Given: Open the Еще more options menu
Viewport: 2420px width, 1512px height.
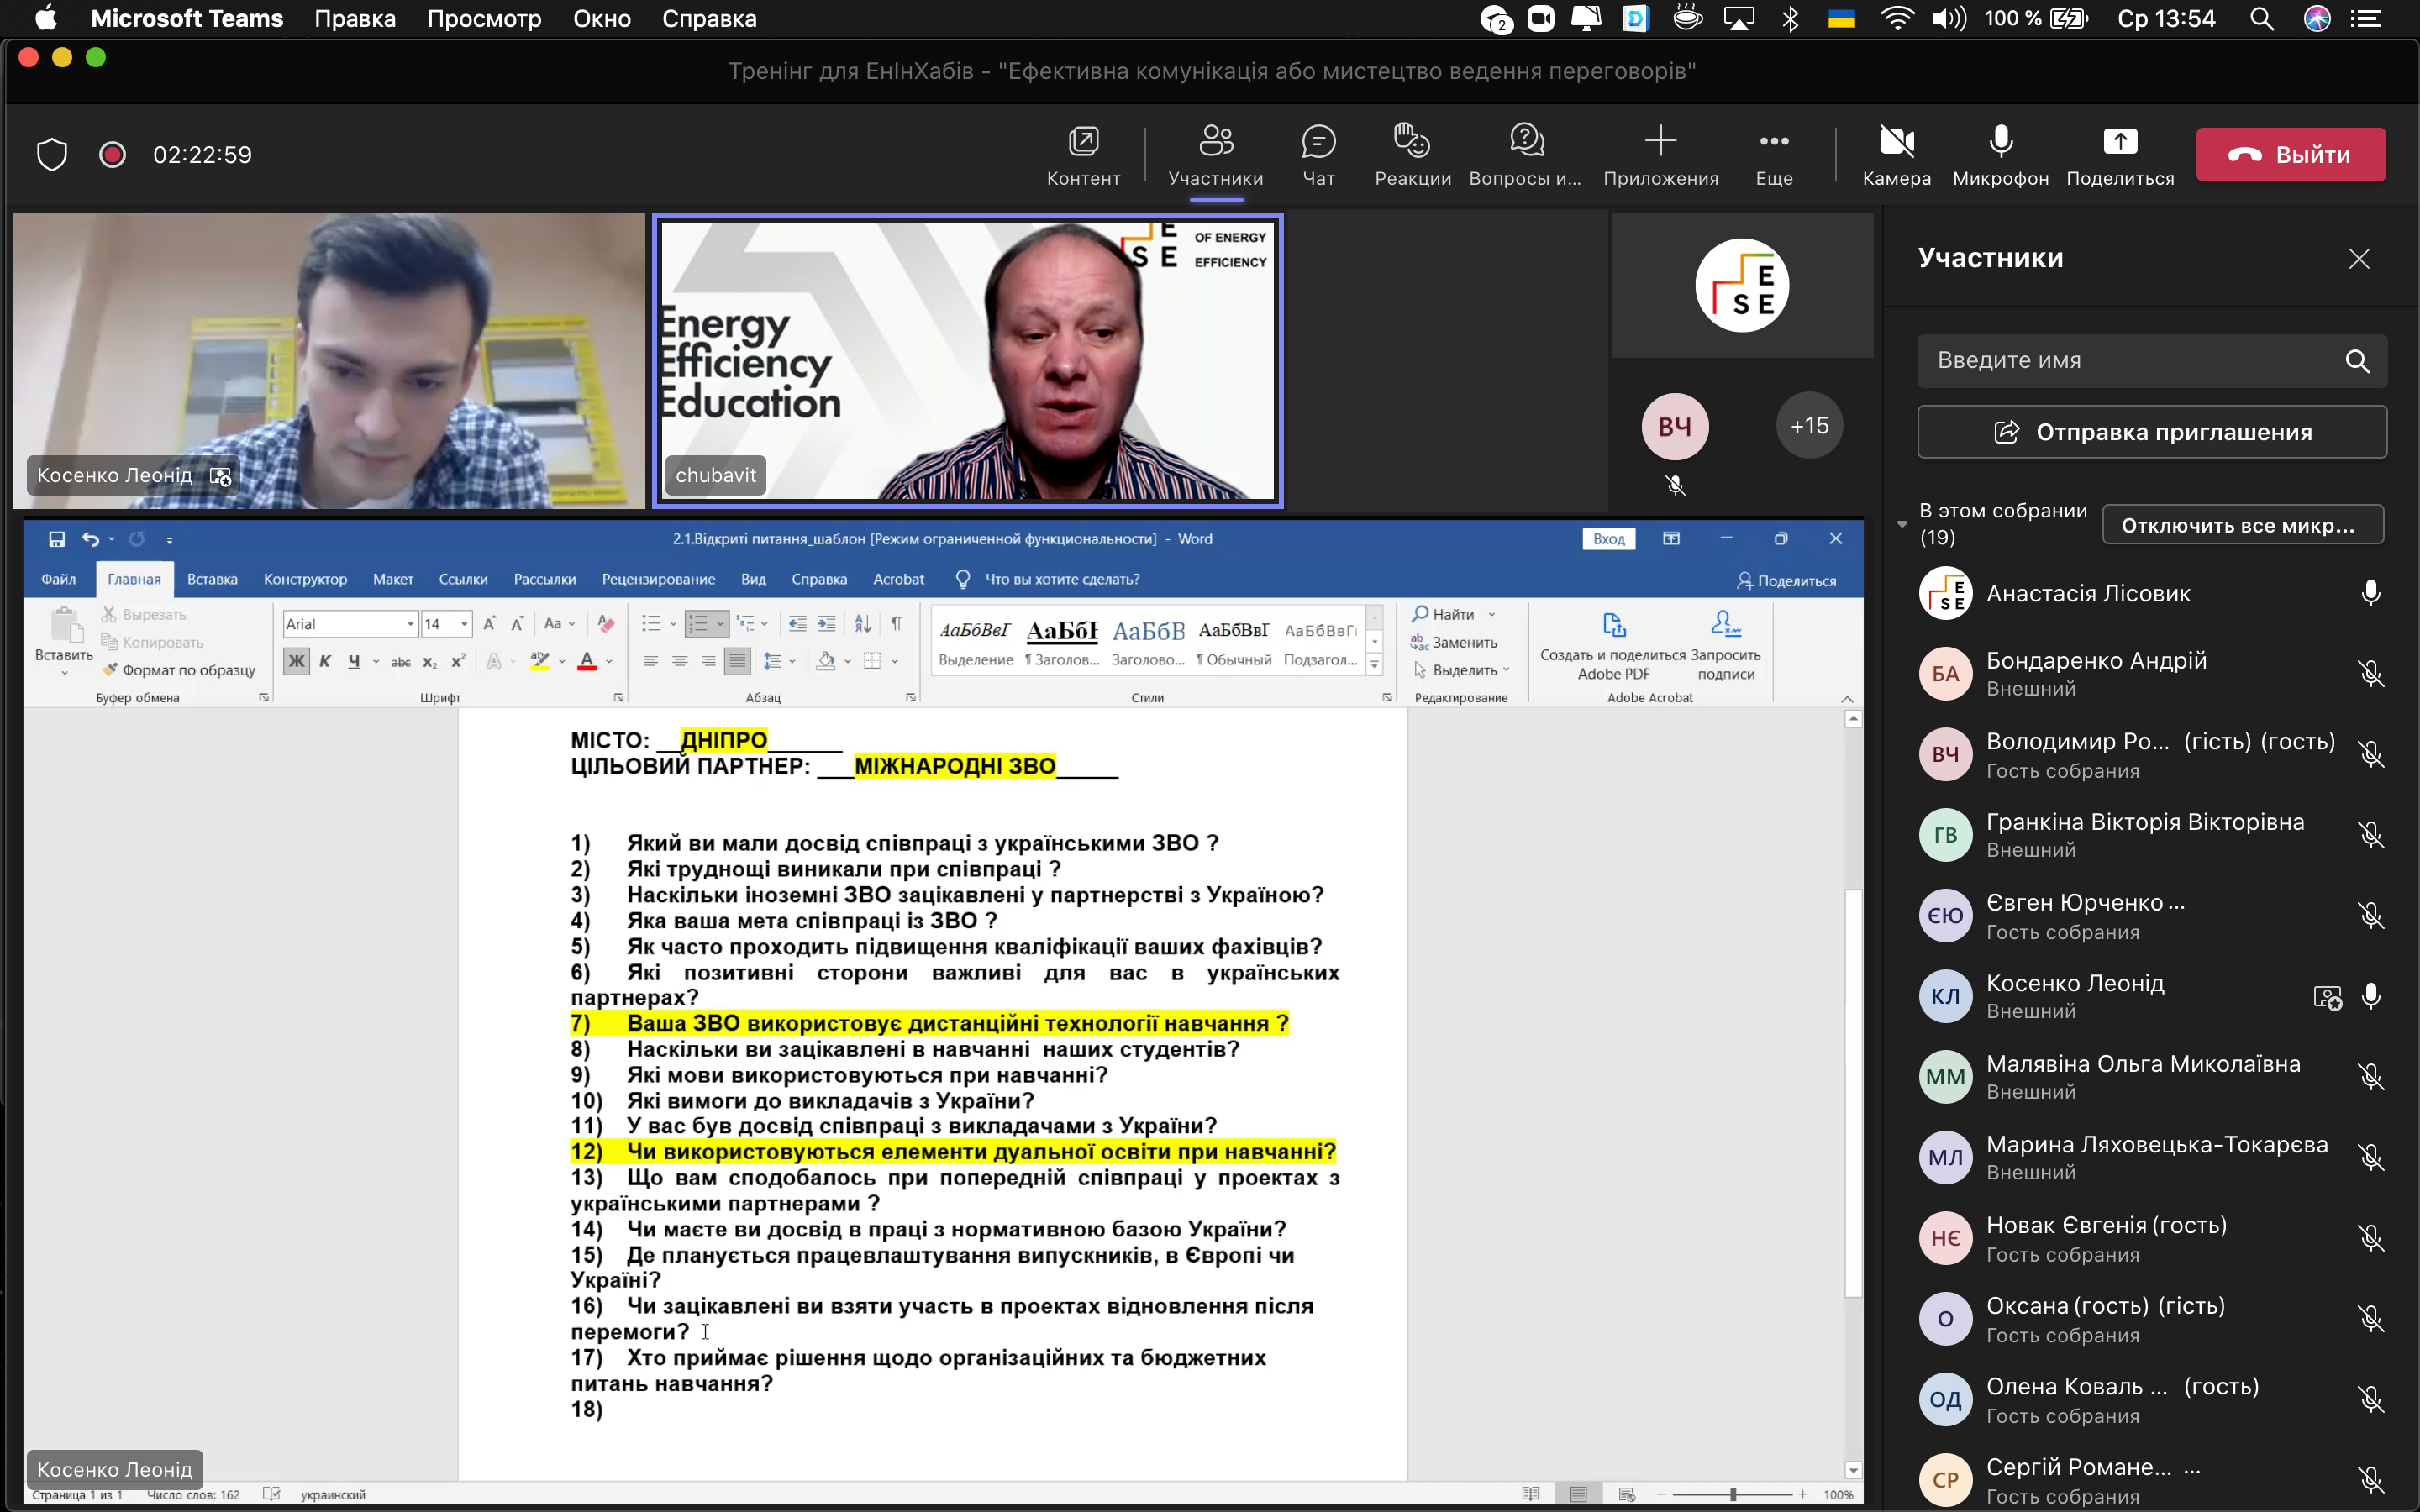Looking at the screenshot, I should tap(1773, 155).
